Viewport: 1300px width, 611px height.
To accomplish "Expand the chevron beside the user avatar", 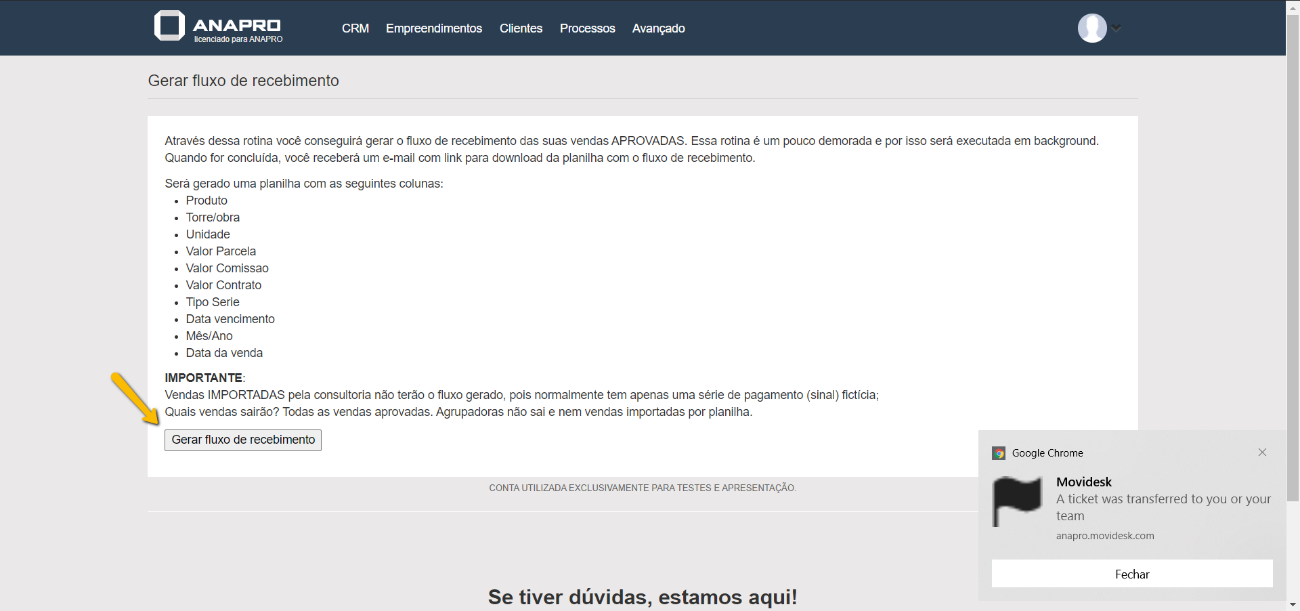I will pyautogui.click(x=1116, y=28).
